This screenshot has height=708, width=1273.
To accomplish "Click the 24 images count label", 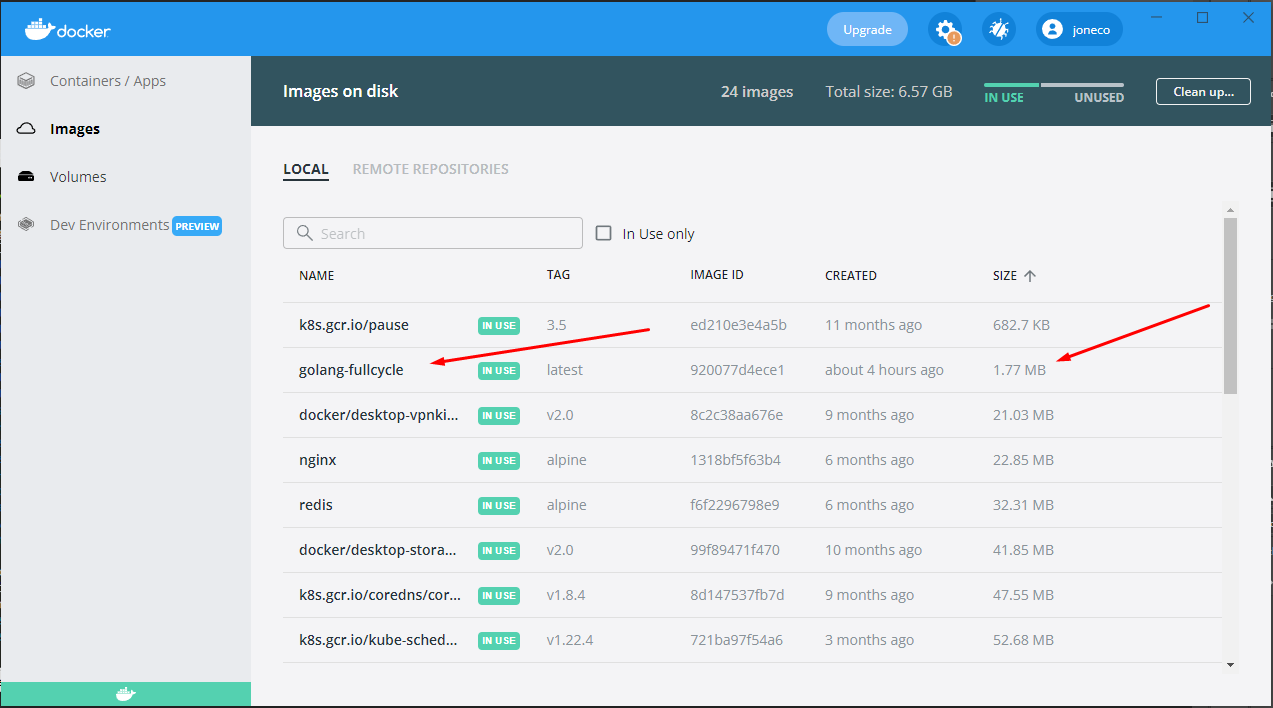I will [757, 92].
